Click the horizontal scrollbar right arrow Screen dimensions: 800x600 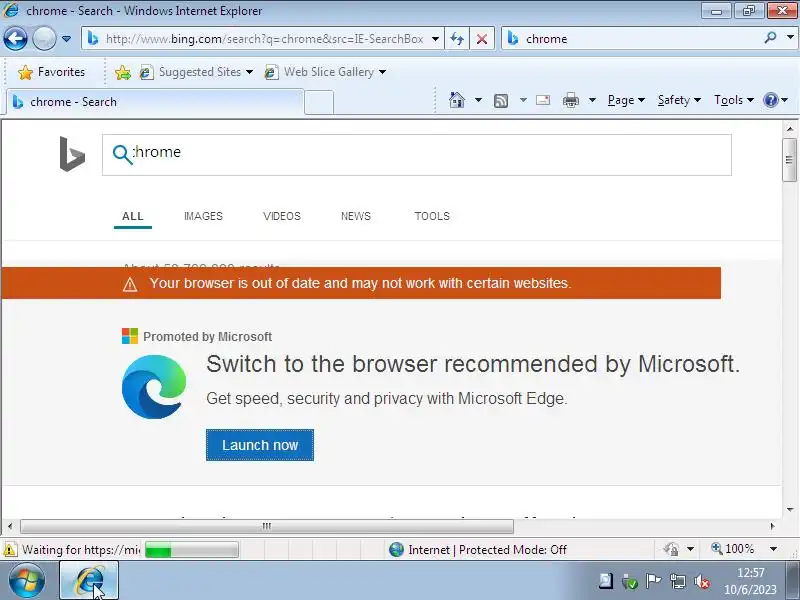(x=772, y=526)
